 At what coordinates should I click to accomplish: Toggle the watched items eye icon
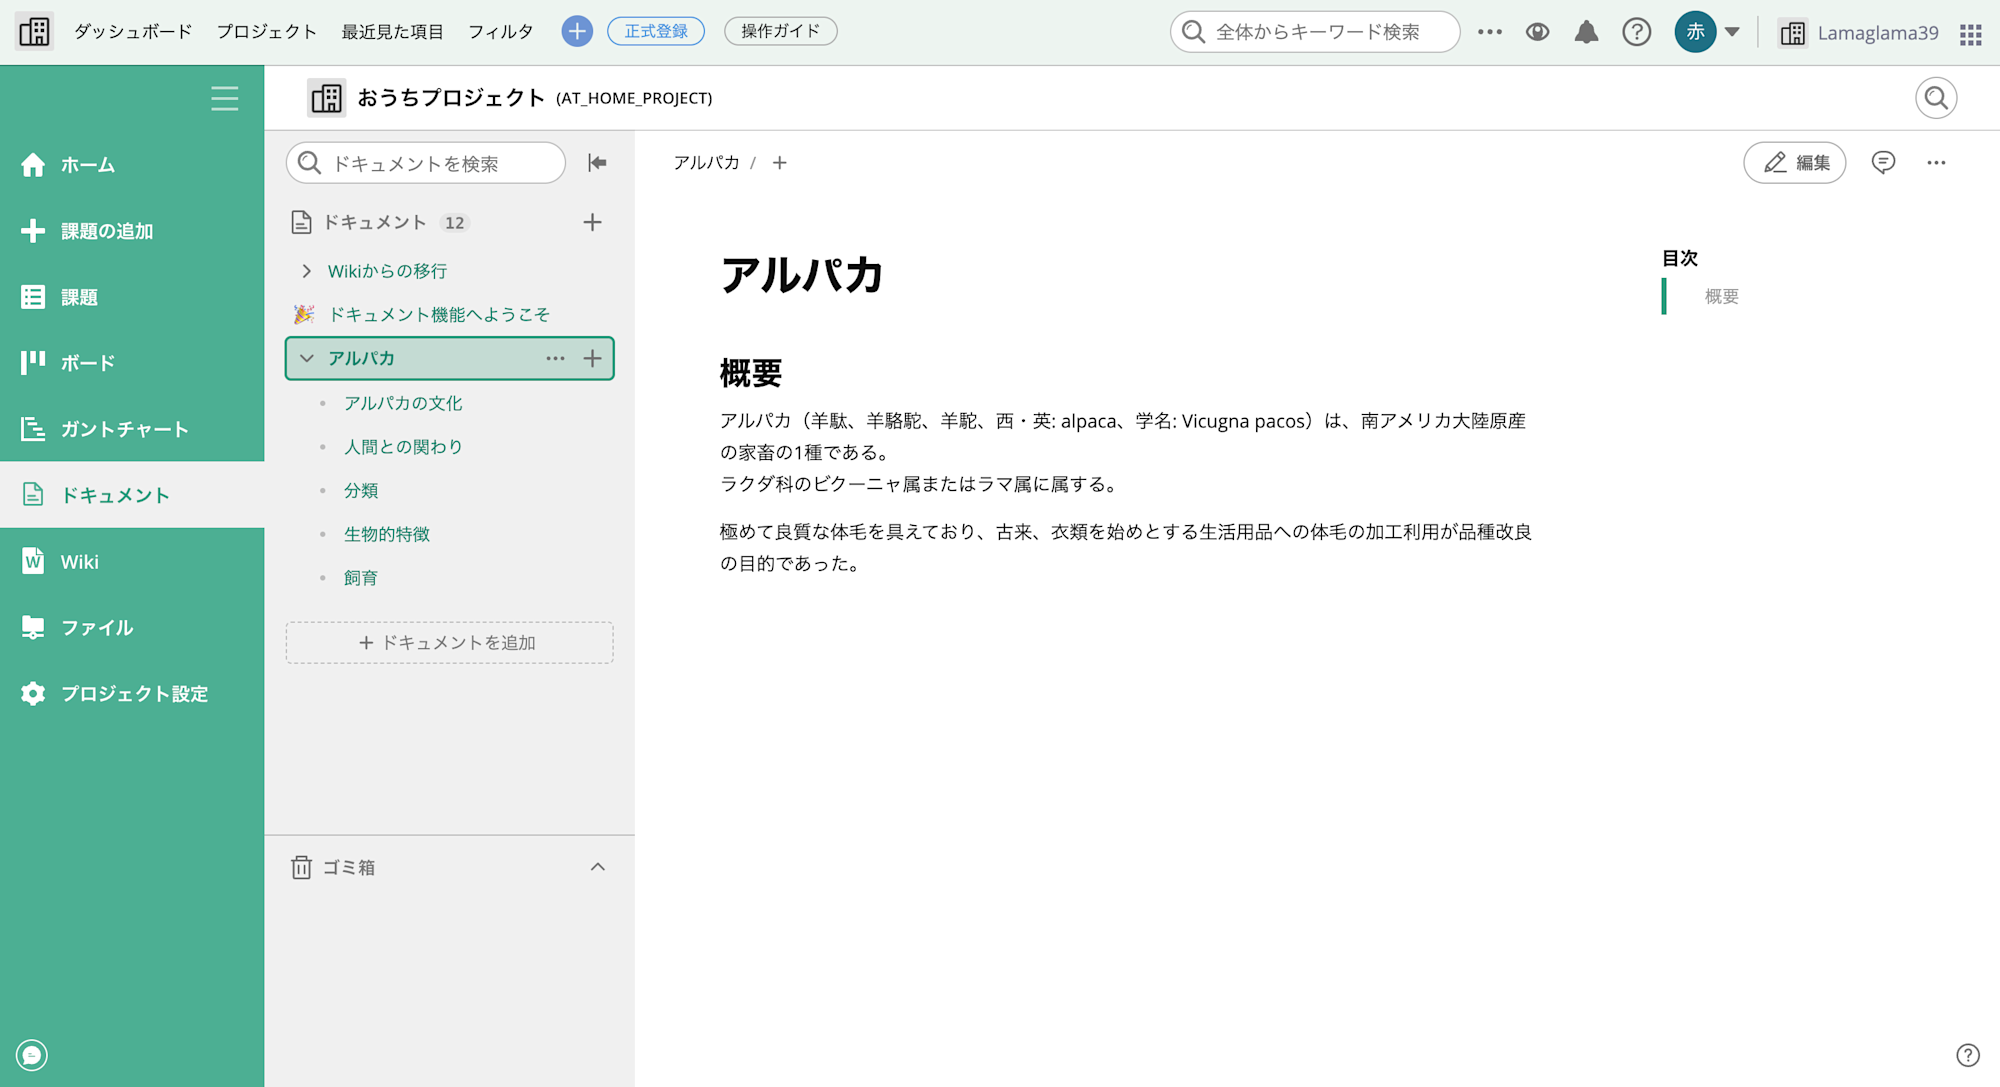1537,31
